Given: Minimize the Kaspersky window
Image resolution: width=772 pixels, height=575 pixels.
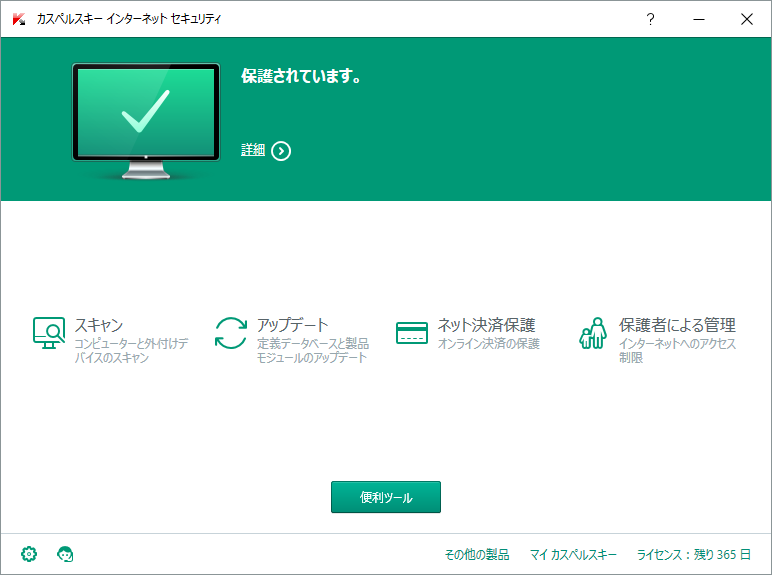Looking at the screenshot, I should tap(699, 19).
